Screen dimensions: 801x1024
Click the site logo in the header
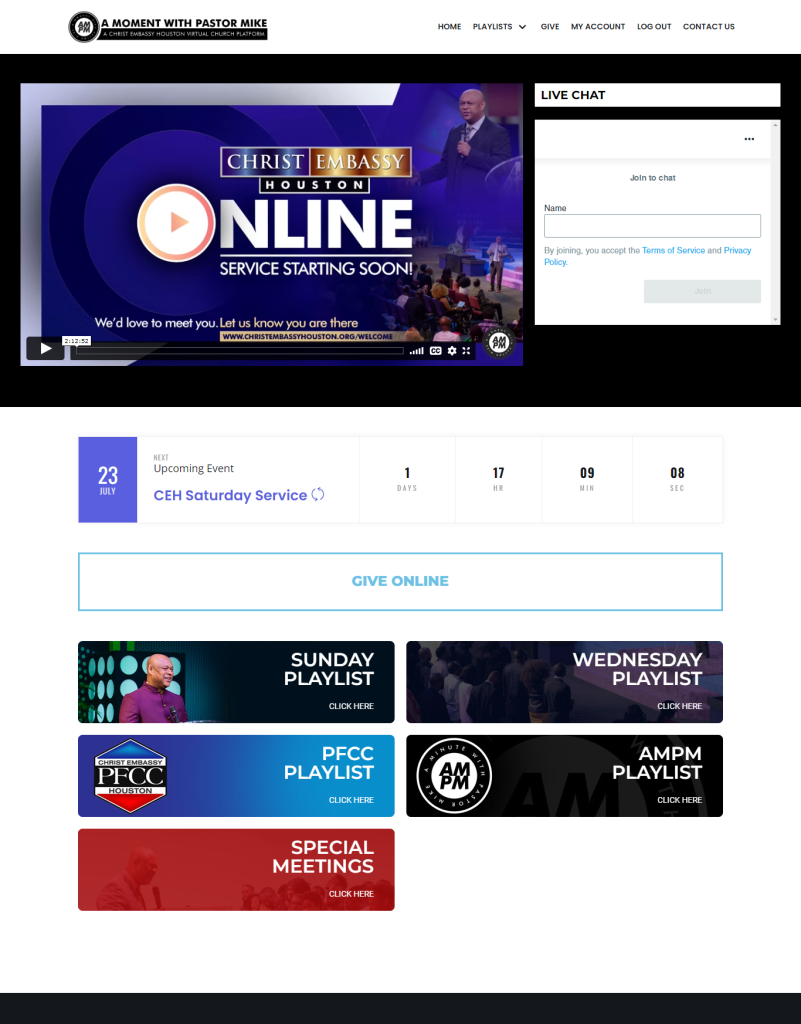[167, 27]
